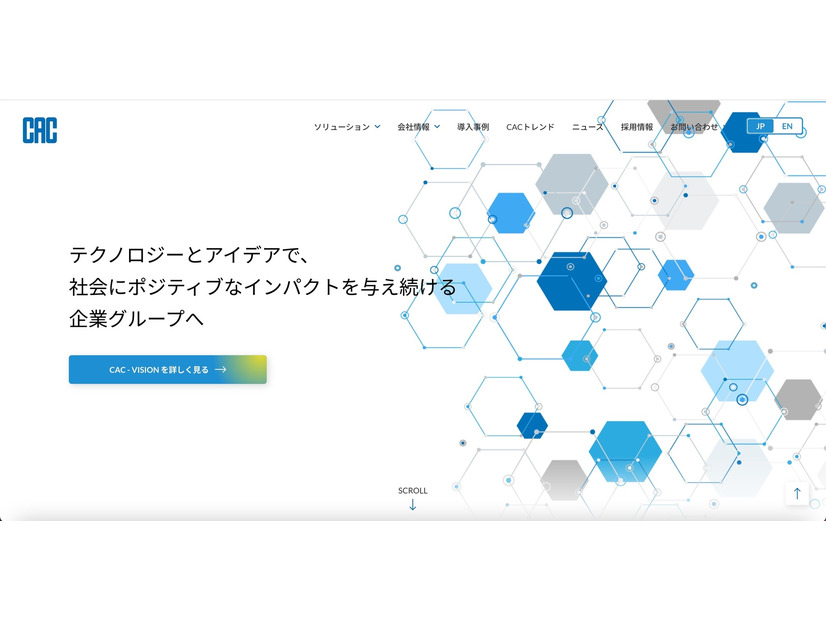This screenshot has width=826, height=620.
Task: Click the 企業グループへ headline line
Action: click(144, 320)
